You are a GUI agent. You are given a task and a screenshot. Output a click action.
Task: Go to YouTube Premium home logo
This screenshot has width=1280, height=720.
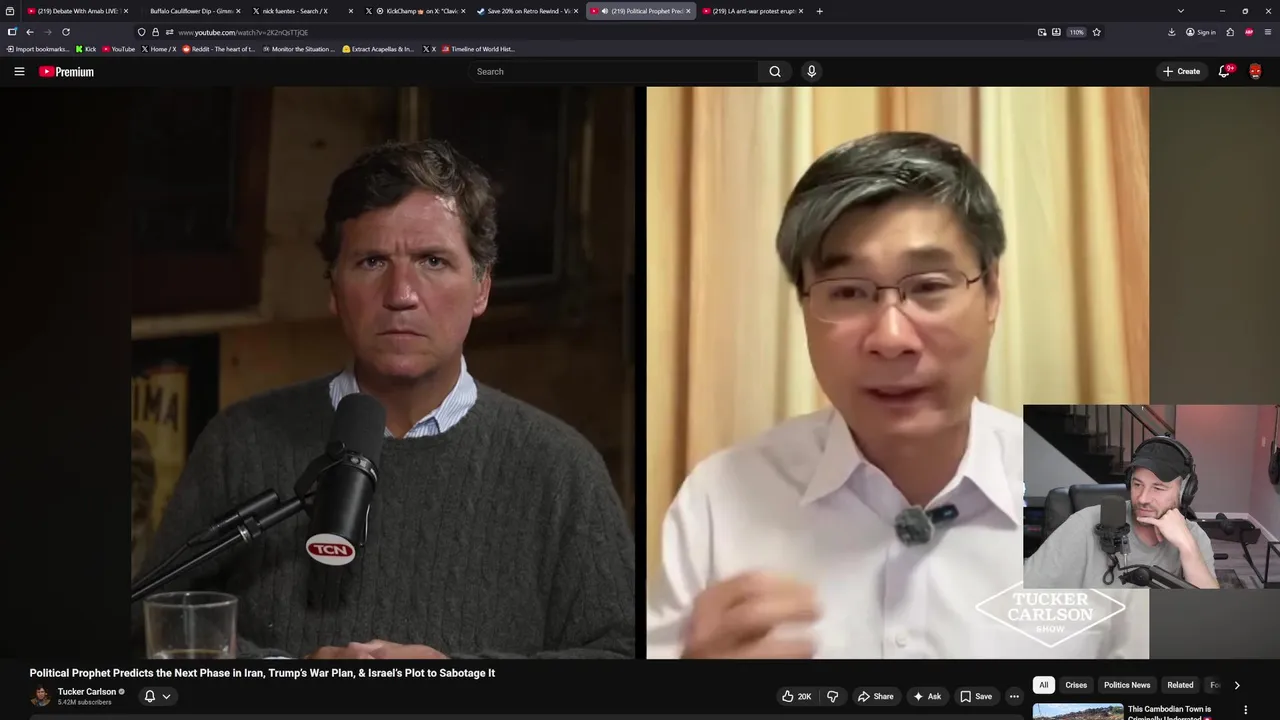(66, 71)
